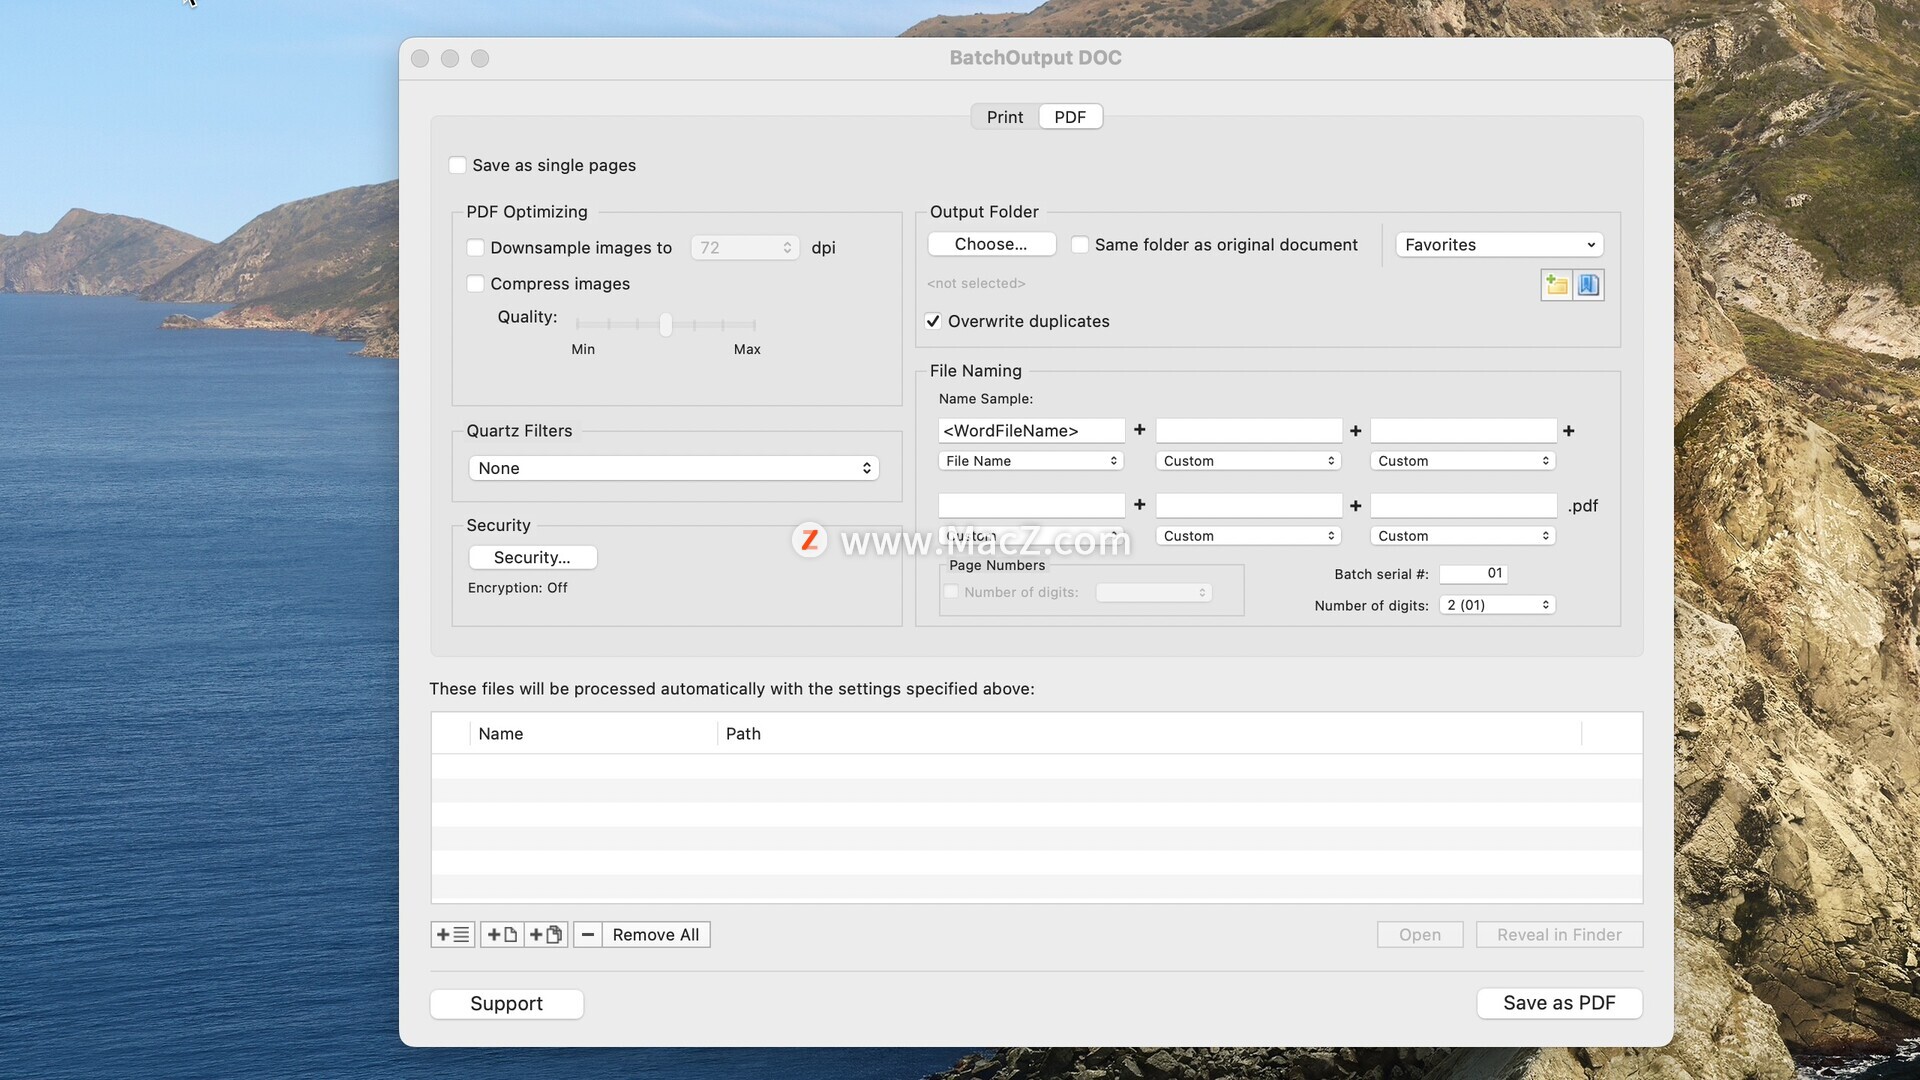This screenshot has height=1080, width=1920.
Task: Click the Path column header
Action: 1149,734
